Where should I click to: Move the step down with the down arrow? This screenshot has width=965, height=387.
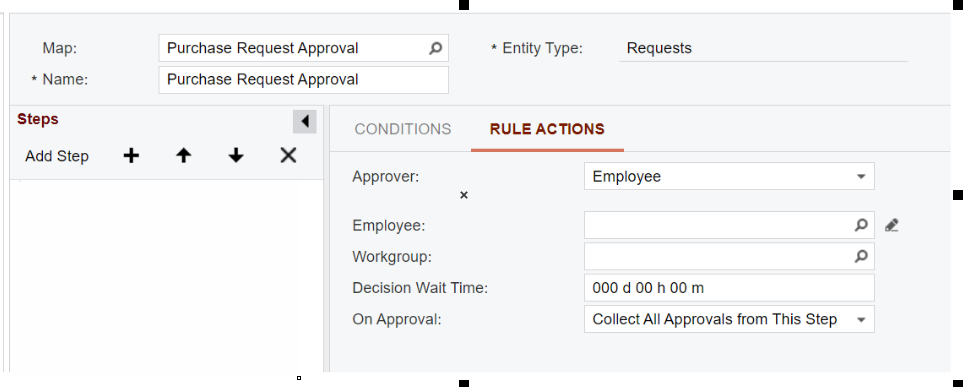click(x=236, y=156)
